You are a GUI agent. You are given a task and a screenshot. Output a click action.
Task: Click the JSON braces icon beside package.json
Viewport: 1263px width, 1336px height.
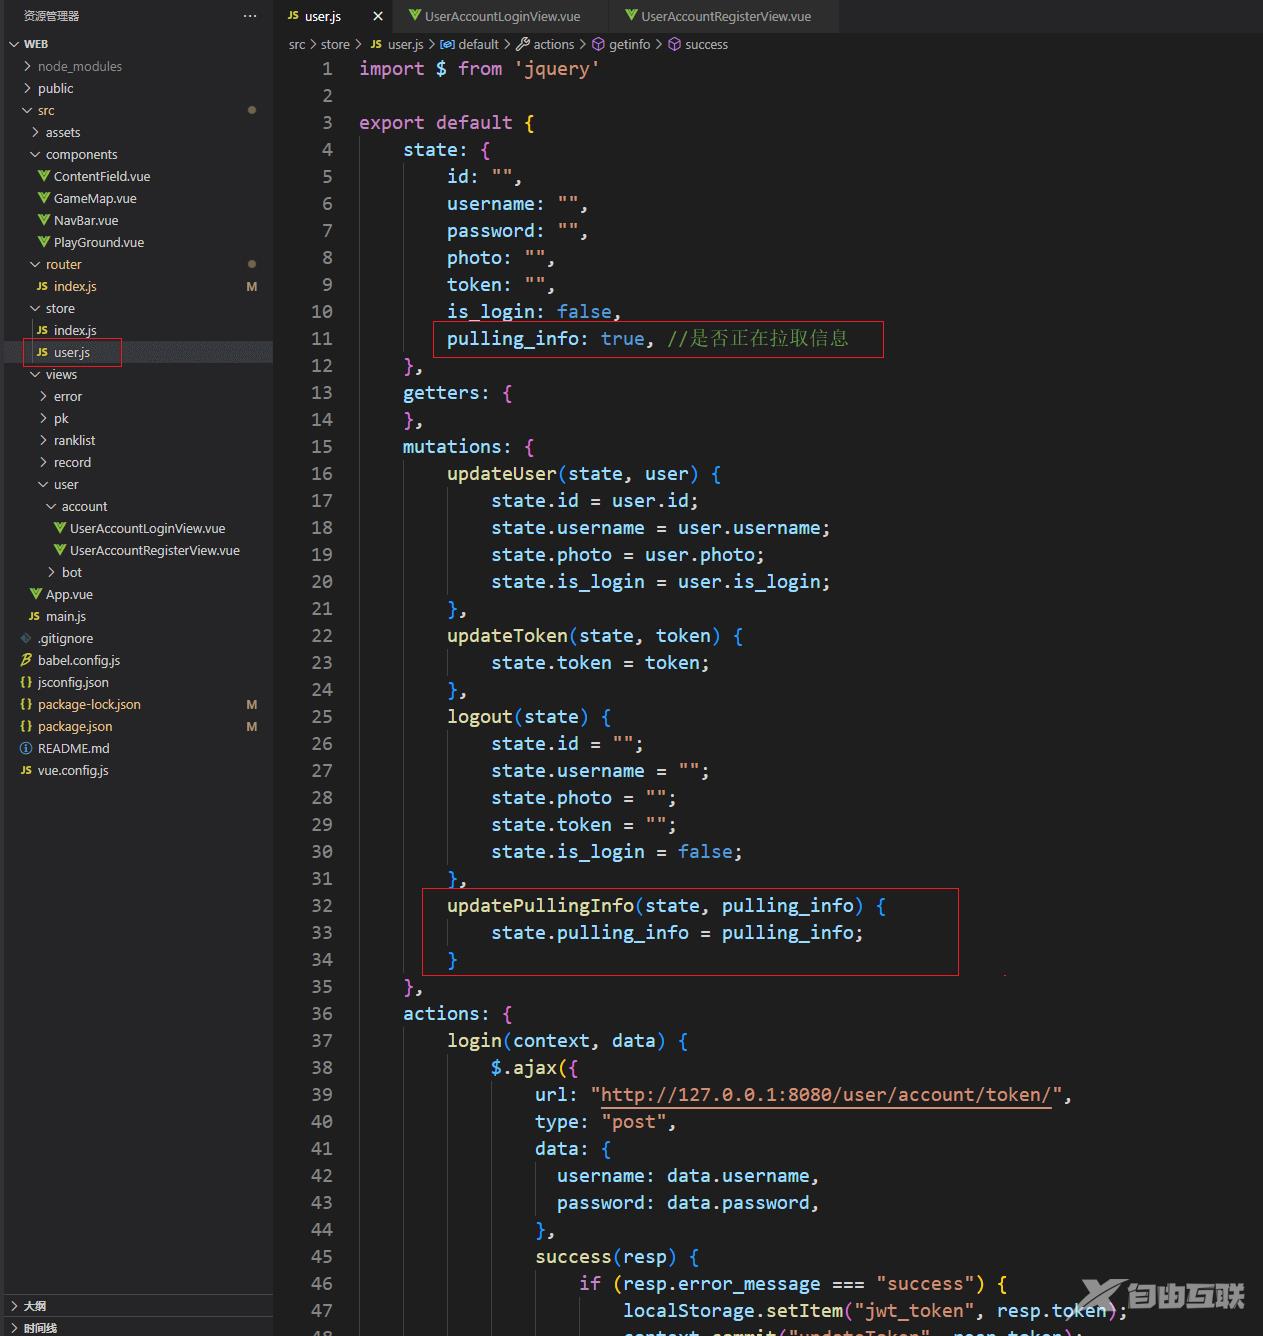tap(26, 726)
